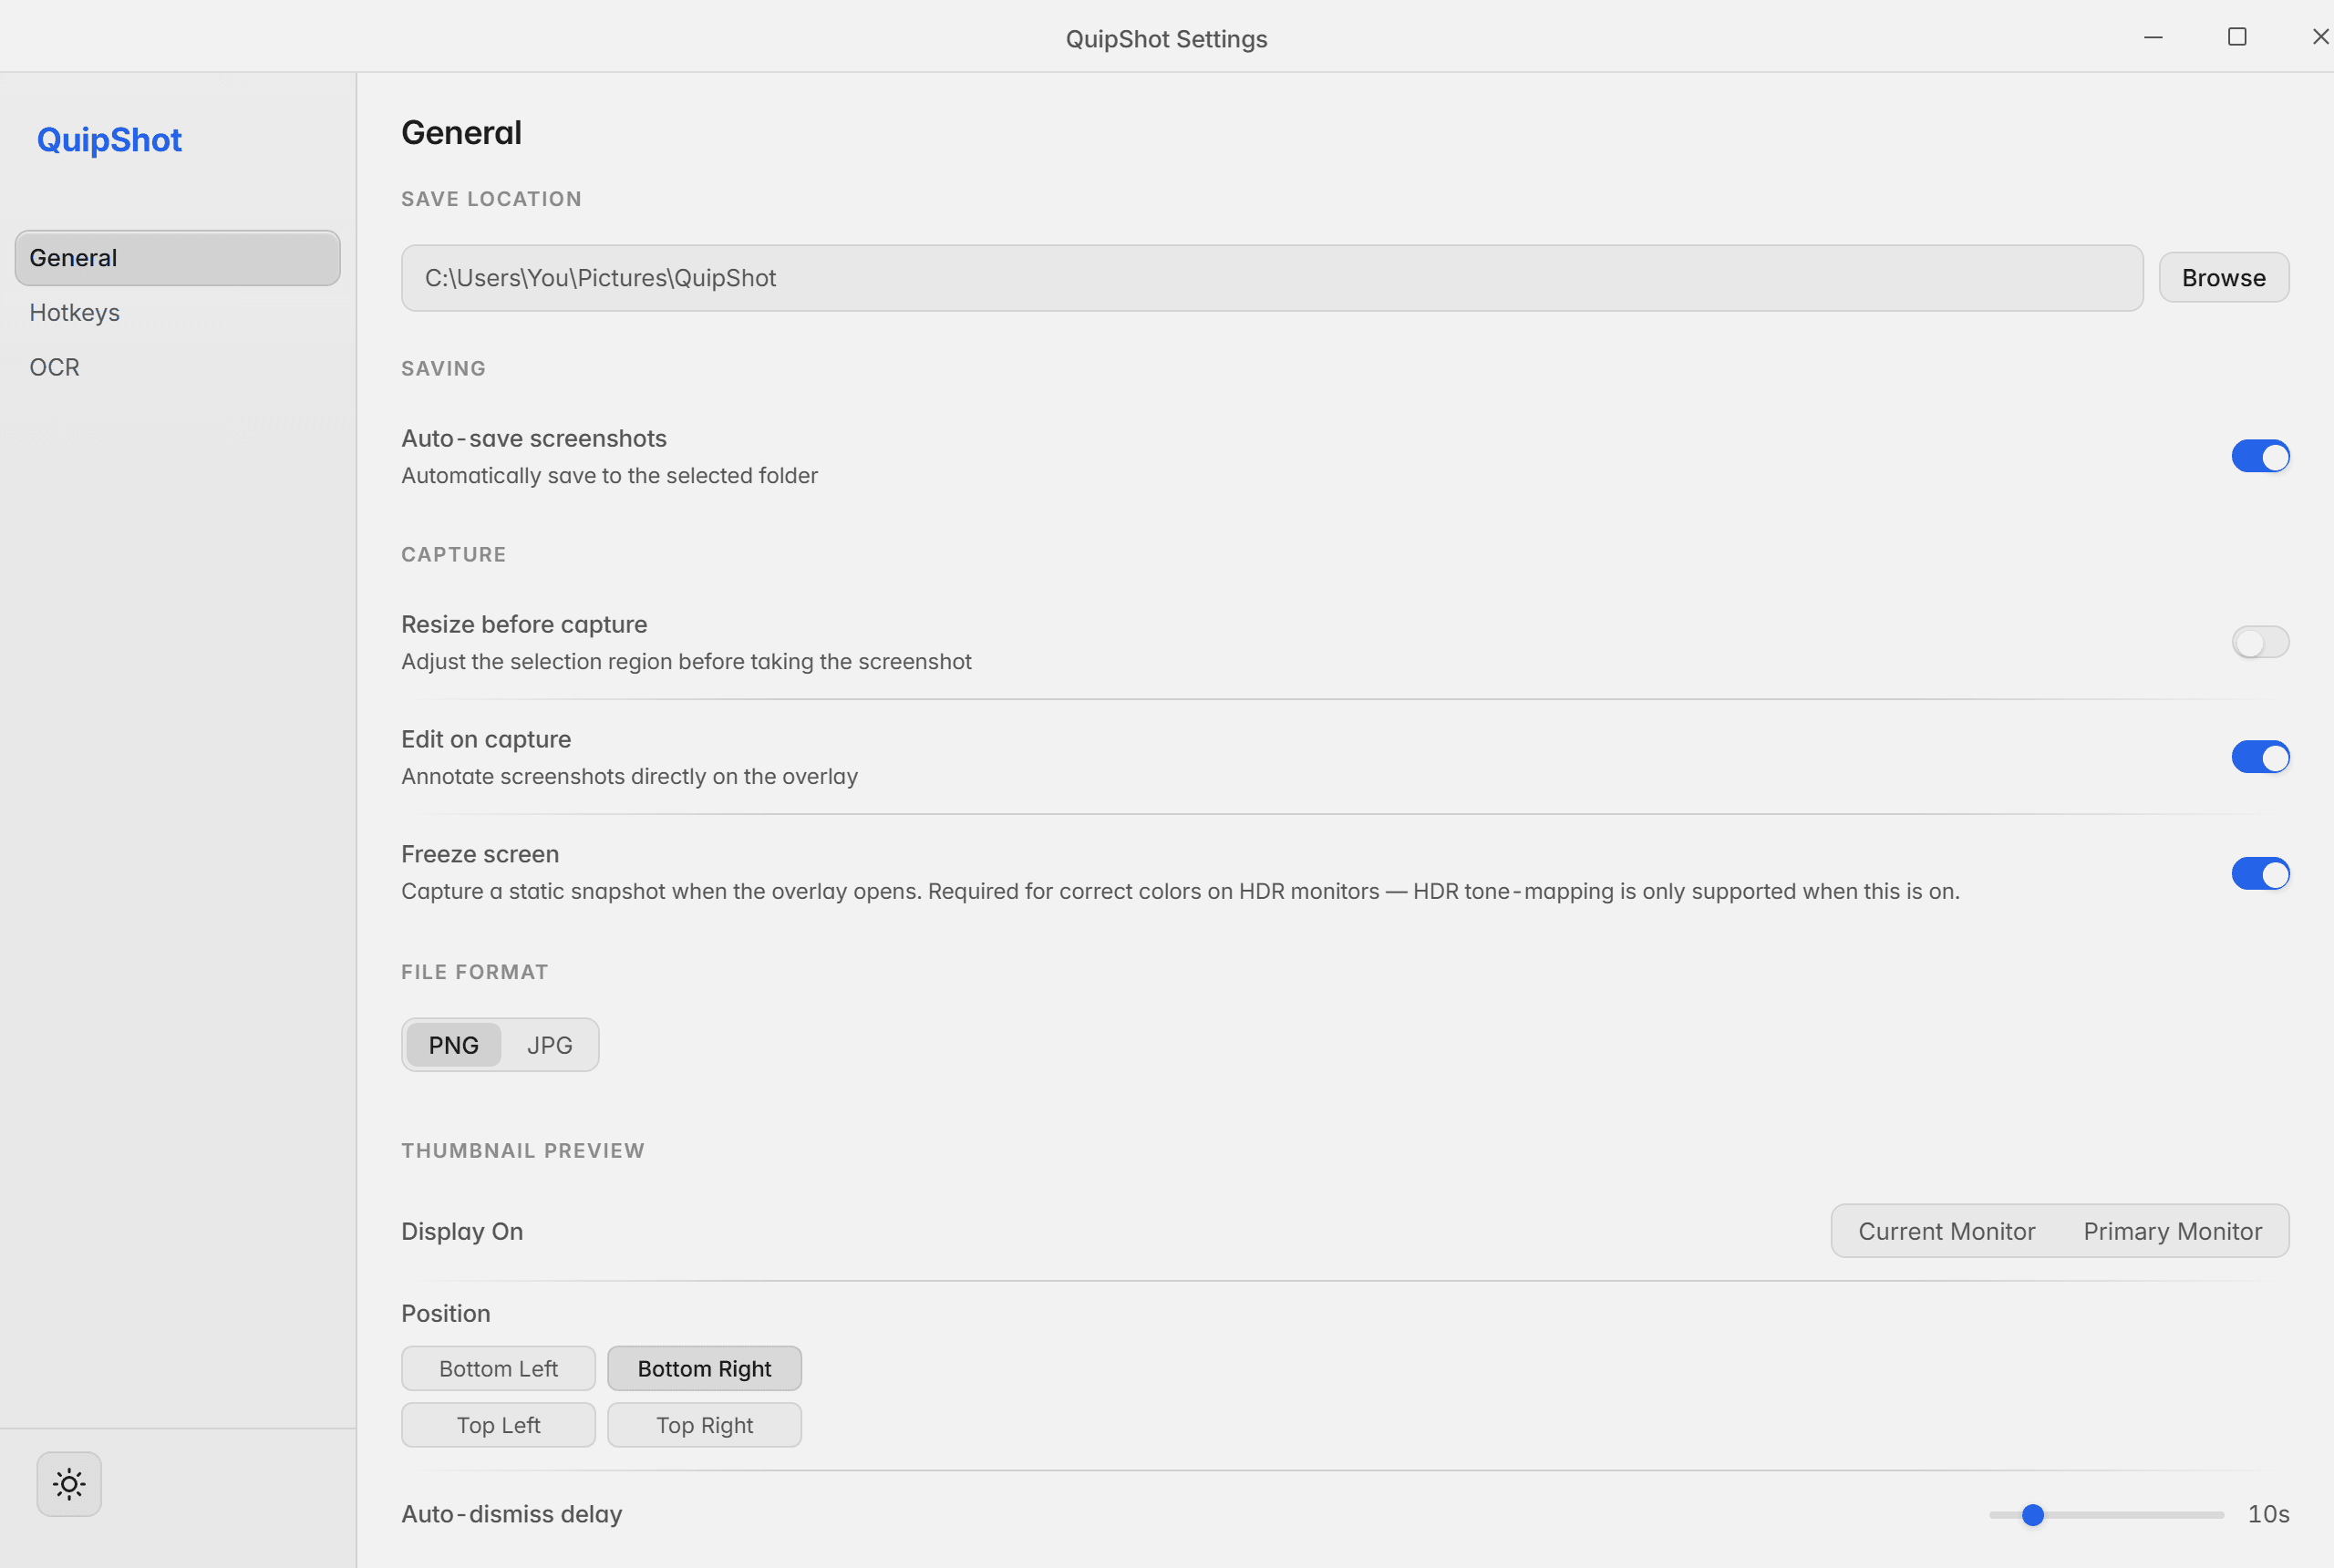Click the General page heading
The image size is (2334, 1568).
pos(461,133)
